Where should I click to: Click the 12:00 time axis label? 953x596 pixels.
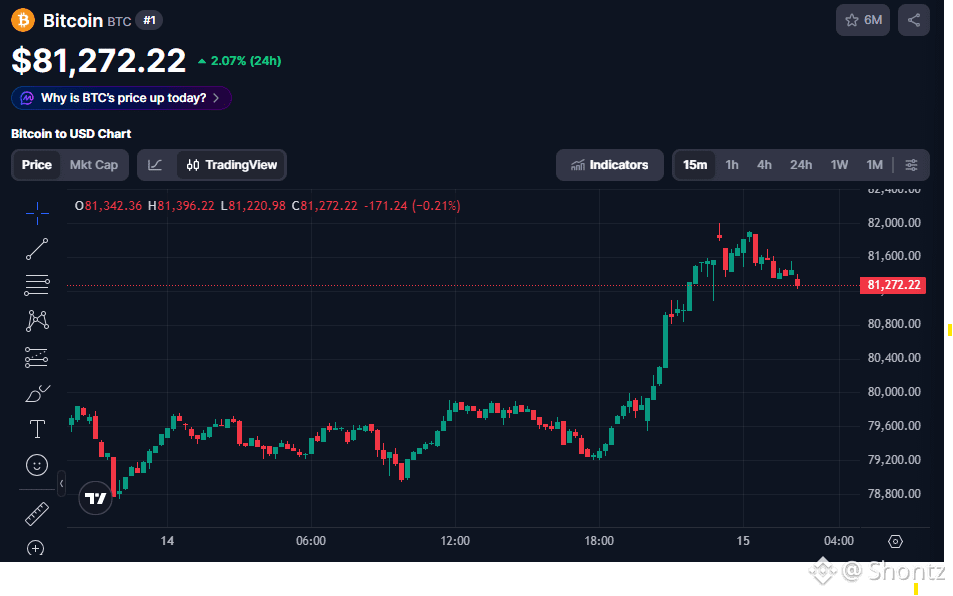(x=455, y=541)
